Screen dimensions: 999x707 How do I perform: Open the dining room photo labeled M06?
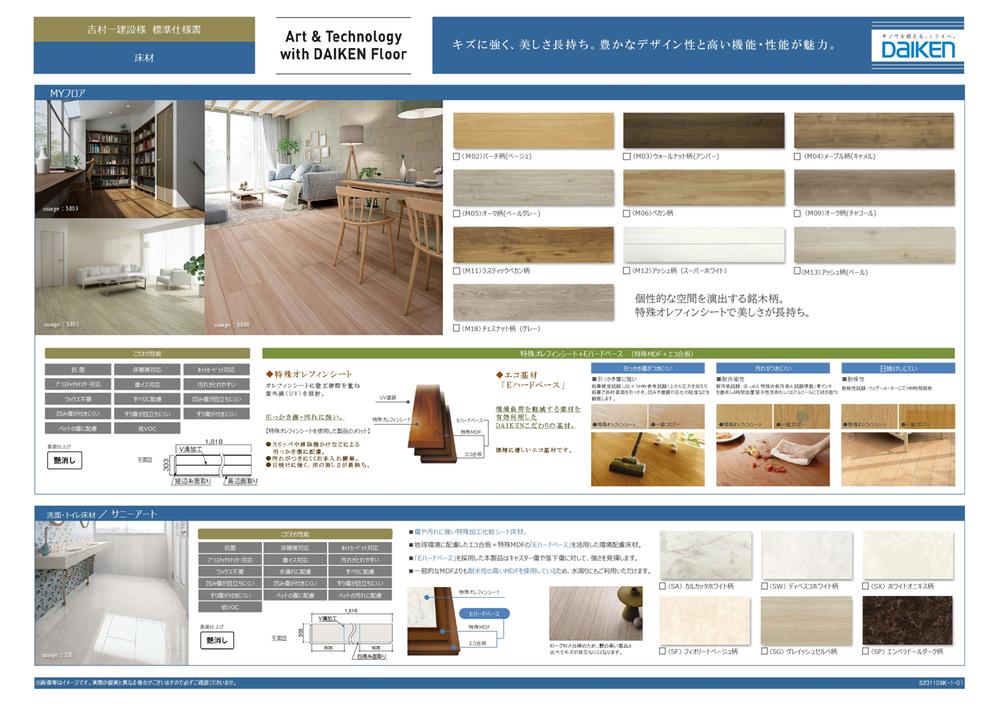click(324, 218)
